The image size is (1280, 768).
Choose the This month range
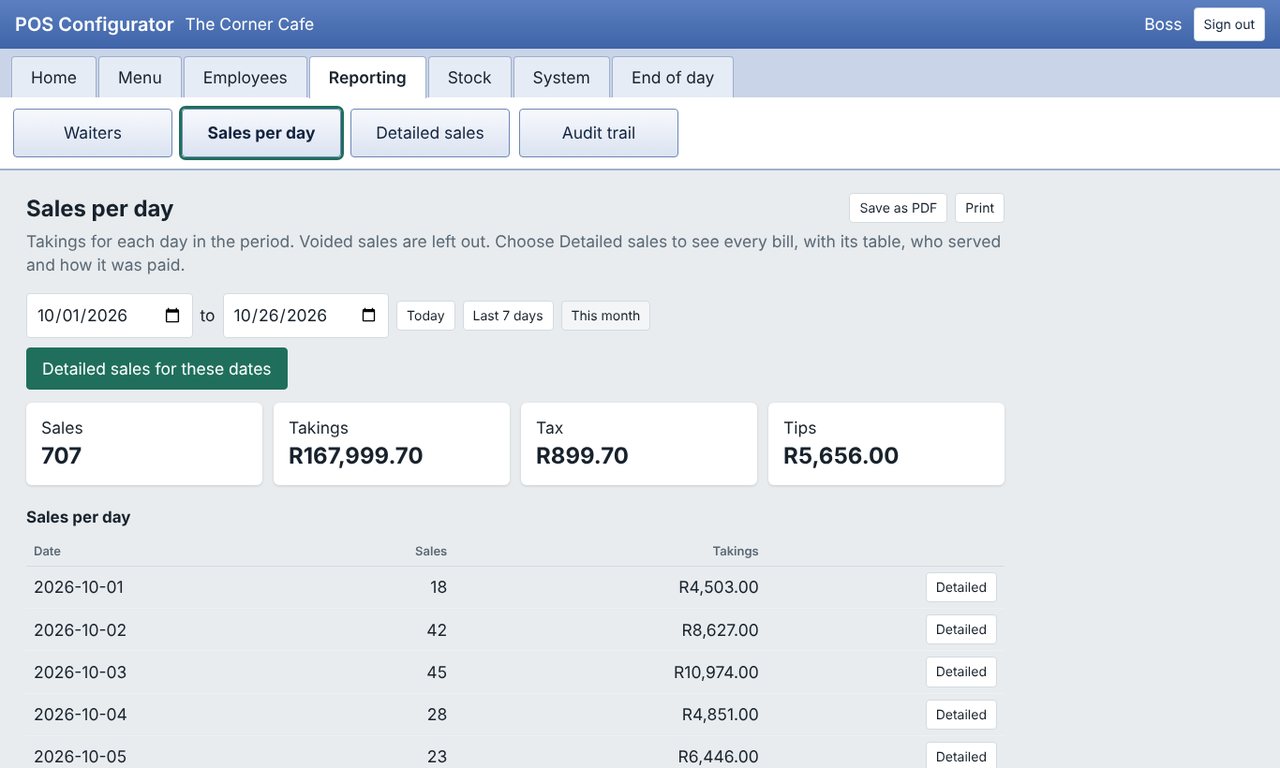coord(606,316)
